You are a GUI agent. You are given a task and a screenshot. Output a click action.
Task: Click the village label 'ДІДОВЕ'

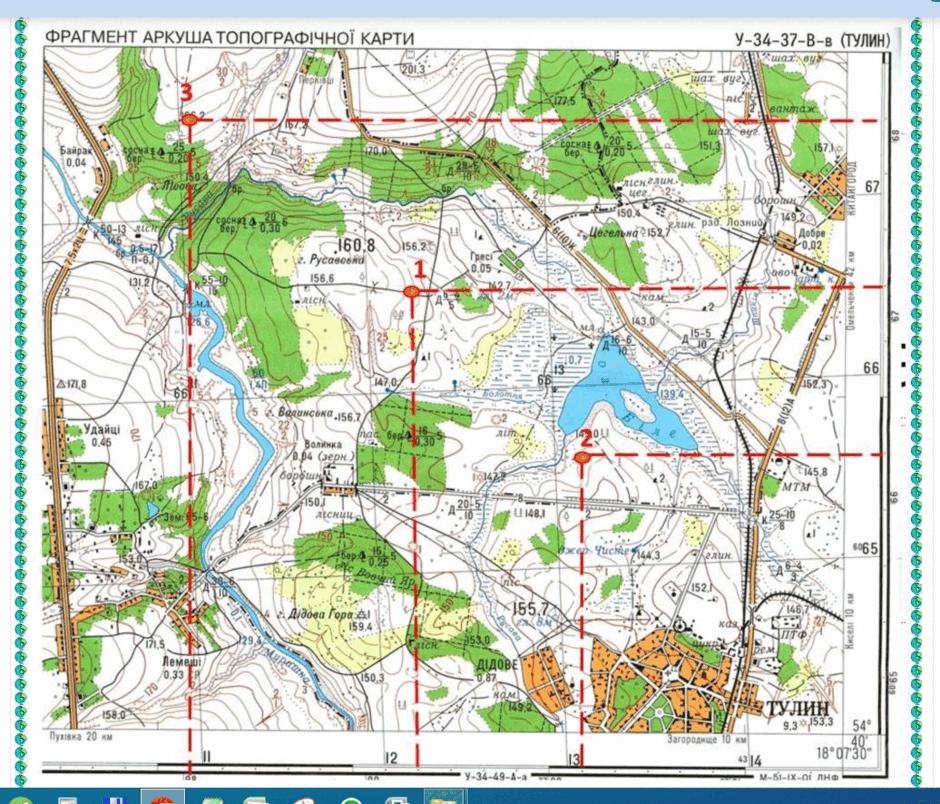[498, 666]
